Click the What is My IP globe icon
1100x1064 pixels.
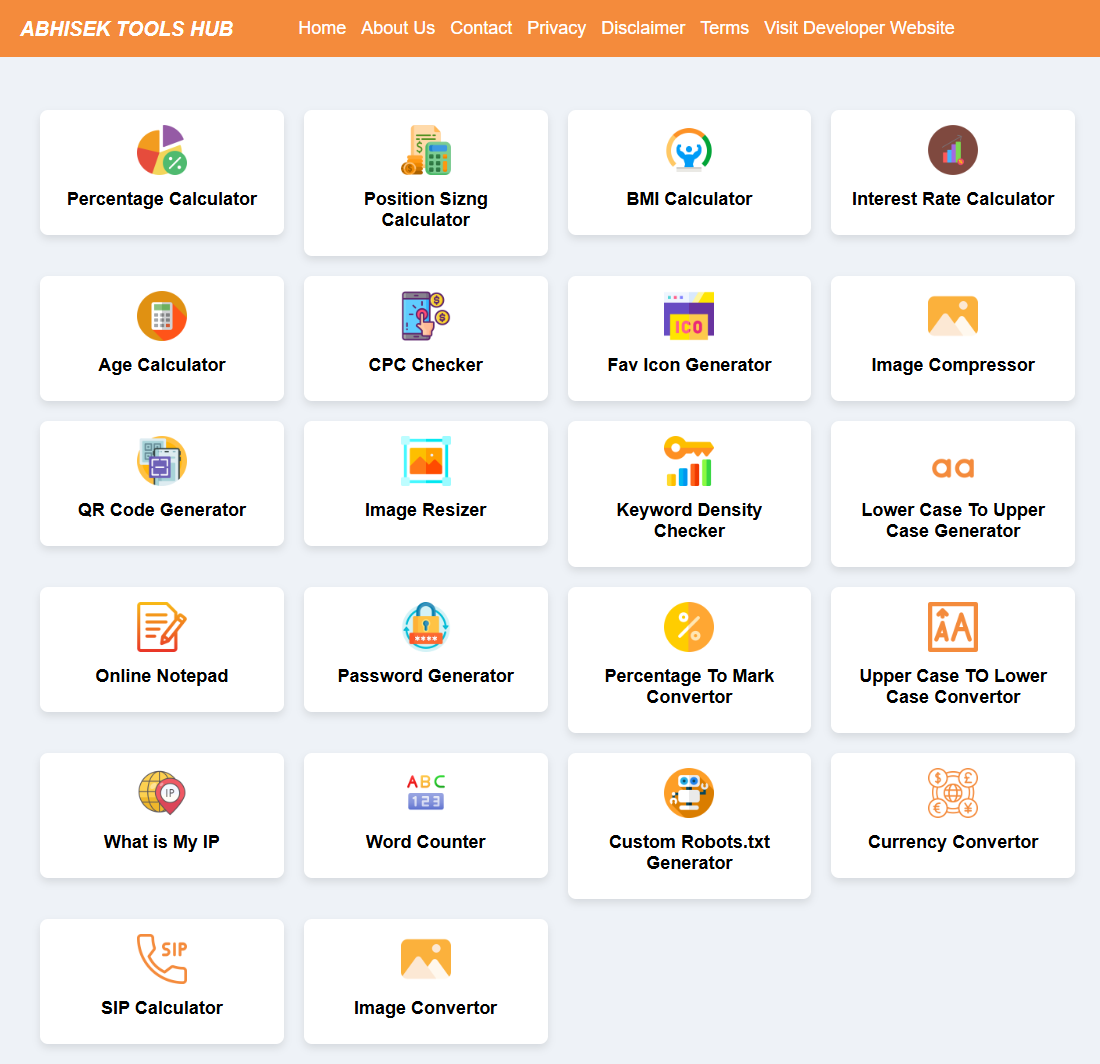[x=162, y=794]
